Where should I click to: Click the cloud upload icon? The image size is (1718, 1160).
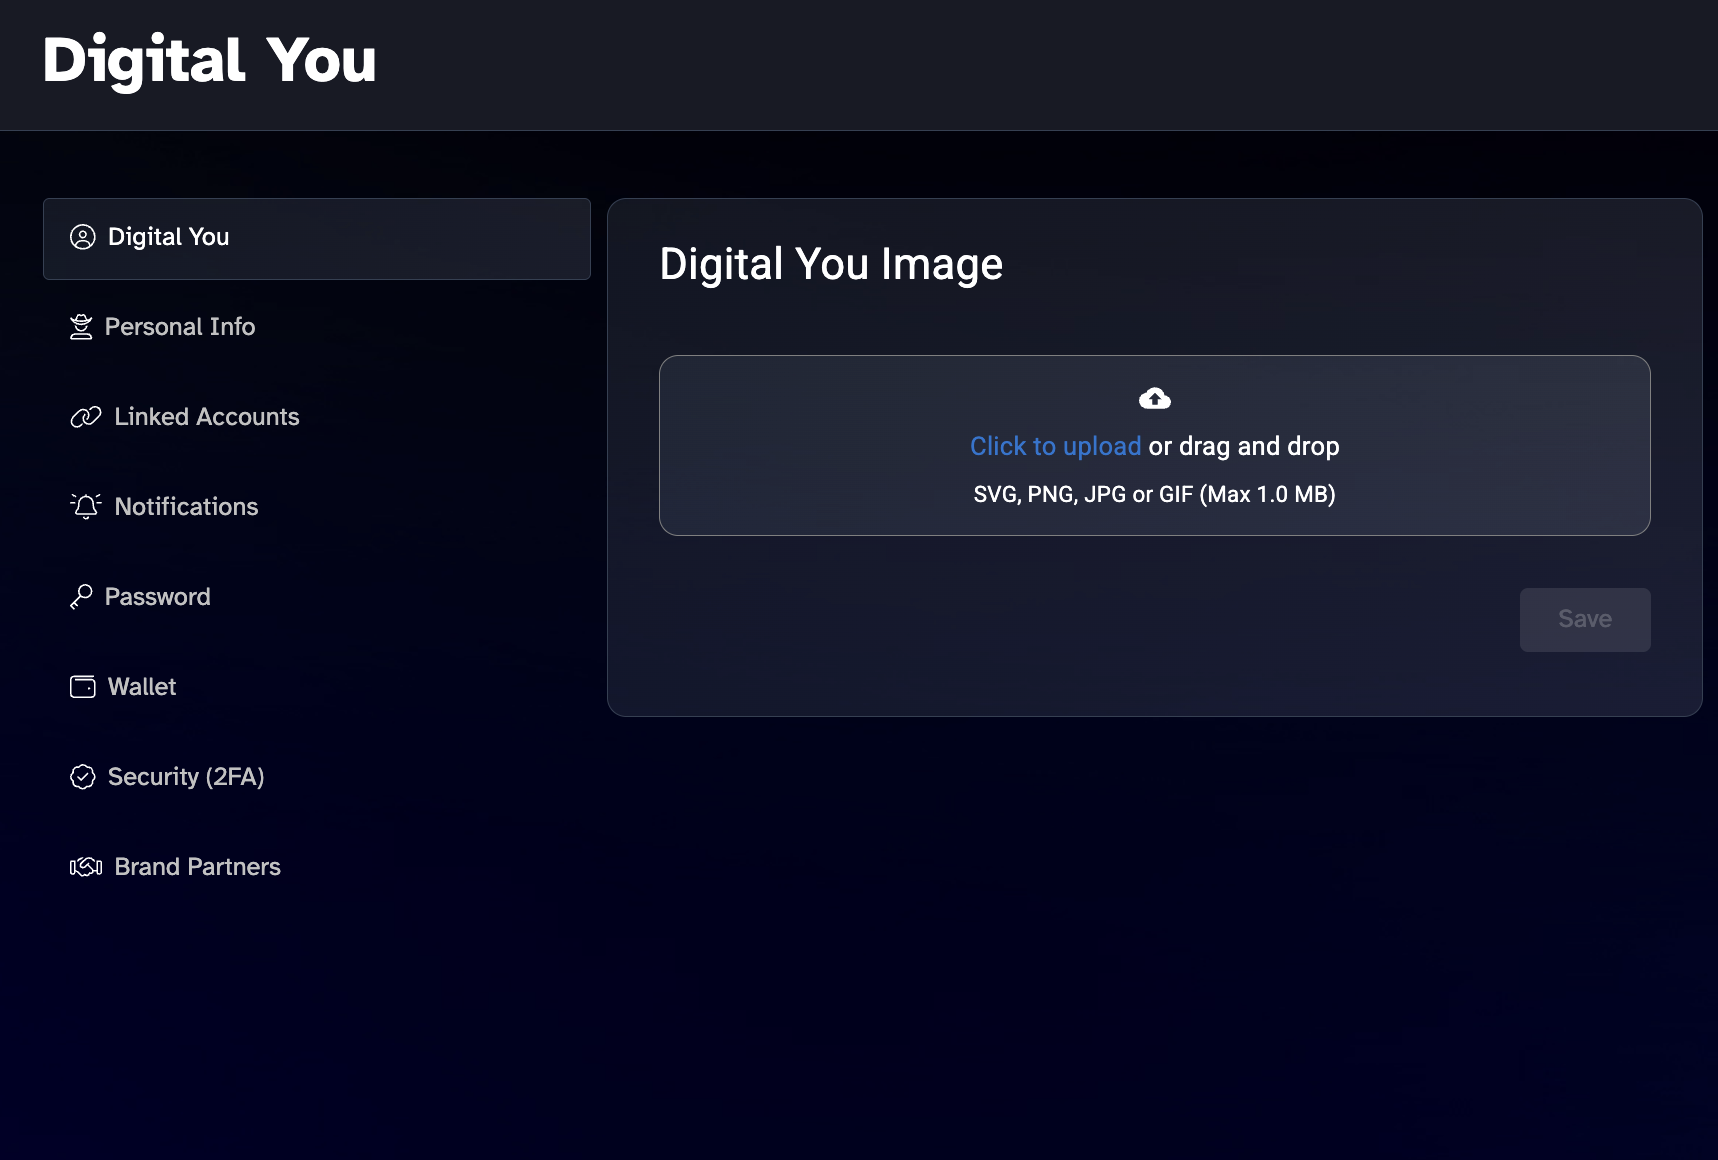(1155, 399)
